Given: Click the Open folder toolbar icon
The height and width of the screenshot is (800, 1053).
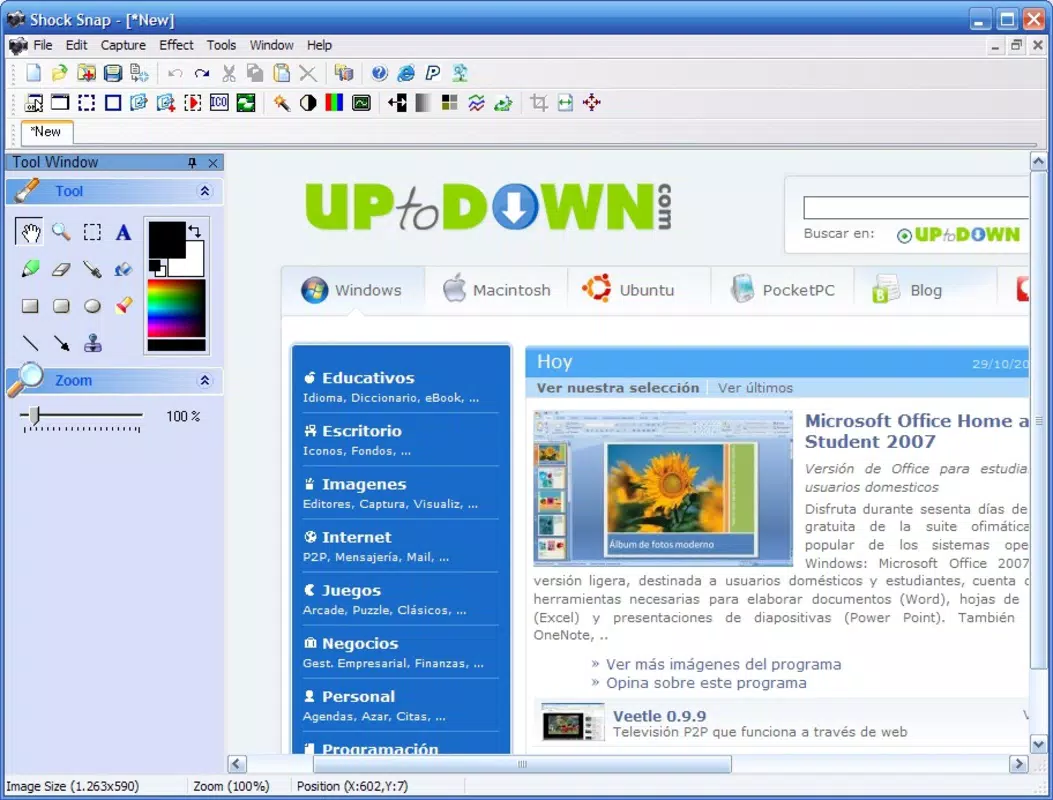Looking at the screenshot, I should pyautogui.click(x=59, y=73).
